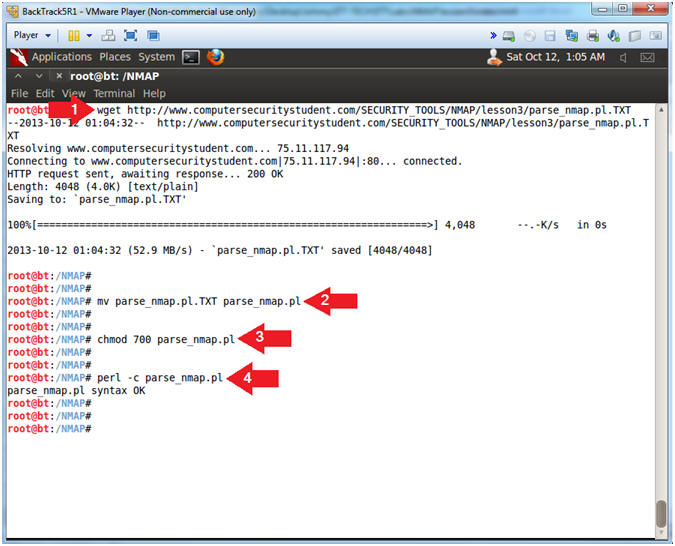Click the user switcher icon in panel

[494, 57]
